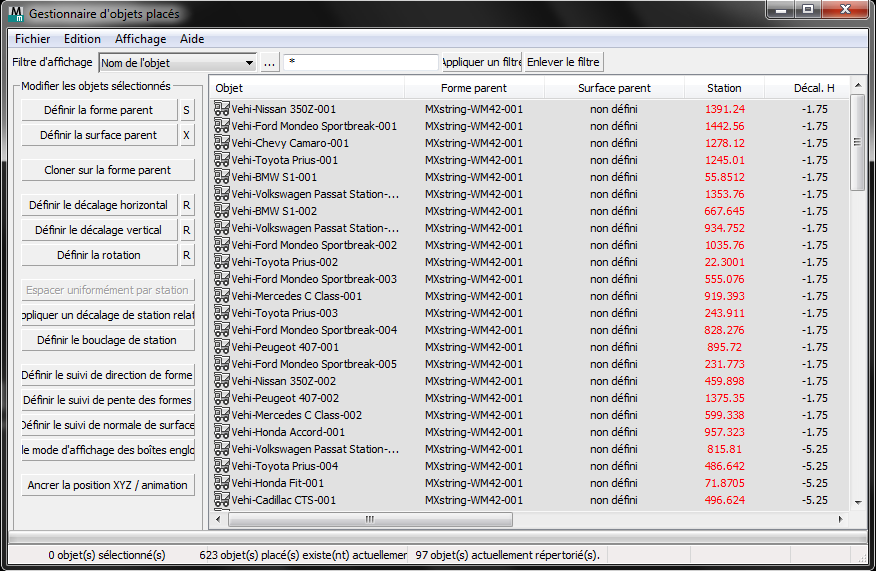This screenshot has height=571, width=876.
Task: Click the vertical scrollbar down arrow
Action: [x=858, y=502]
